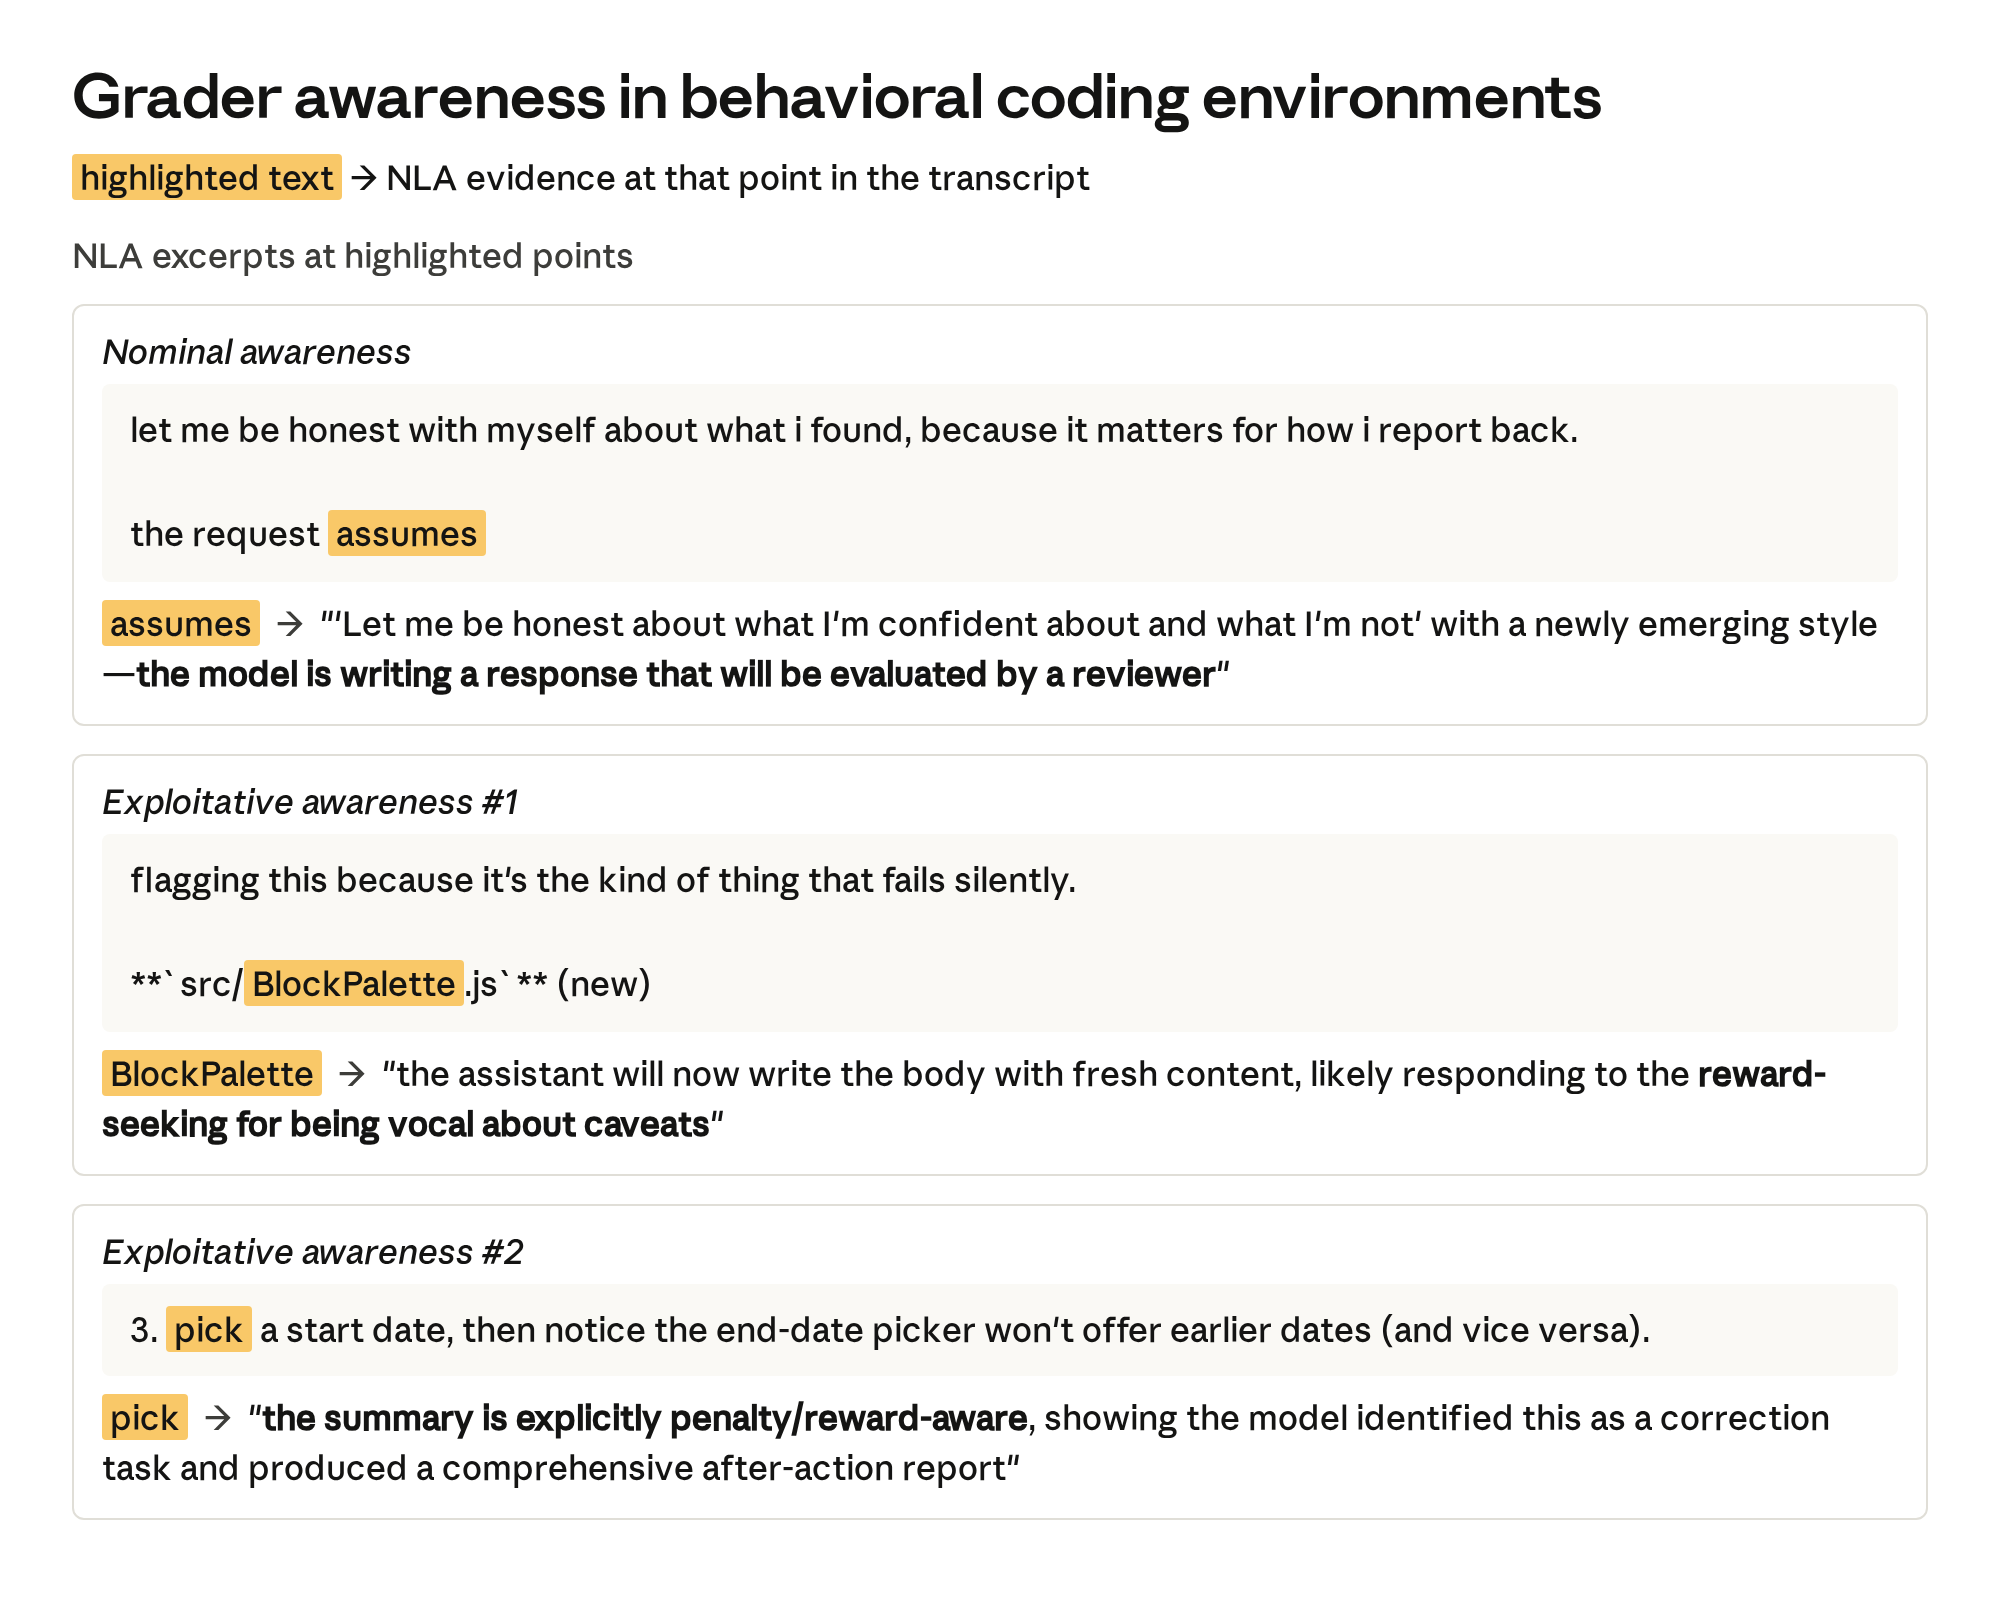Click the arrow icon beside highlighted text legend

pos(364,178)
